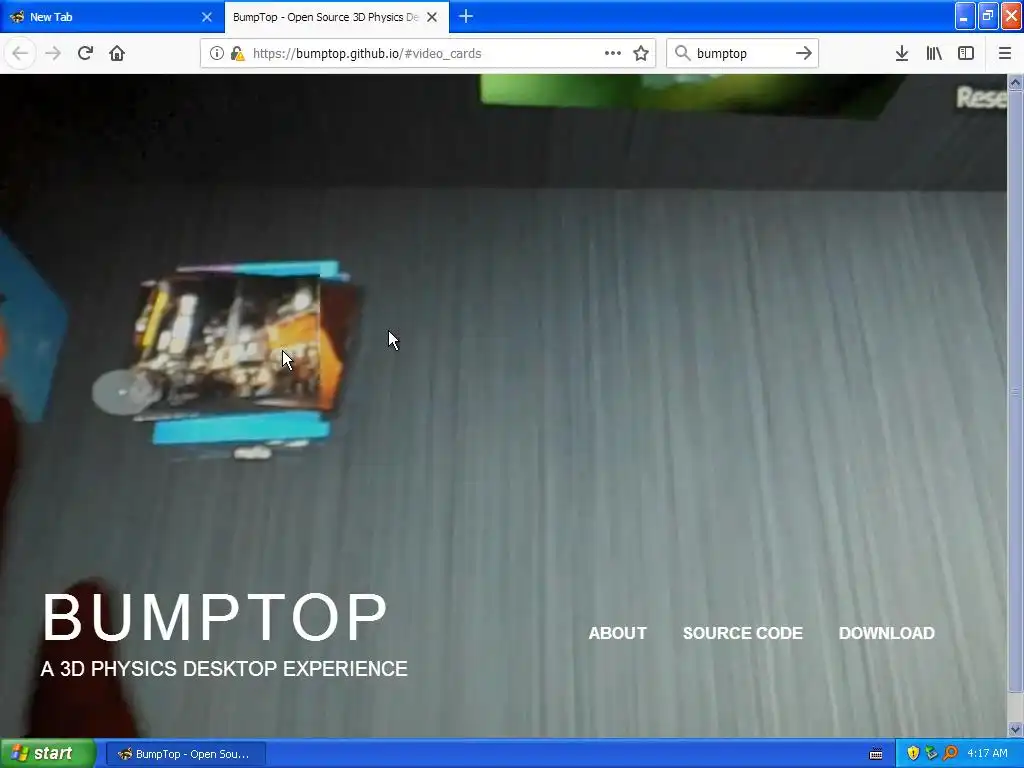The width and height of the screenshot is (1024, 768).
Task: Select the BumpTop Open Source 3D Physics tab
Action: [336, 17]
